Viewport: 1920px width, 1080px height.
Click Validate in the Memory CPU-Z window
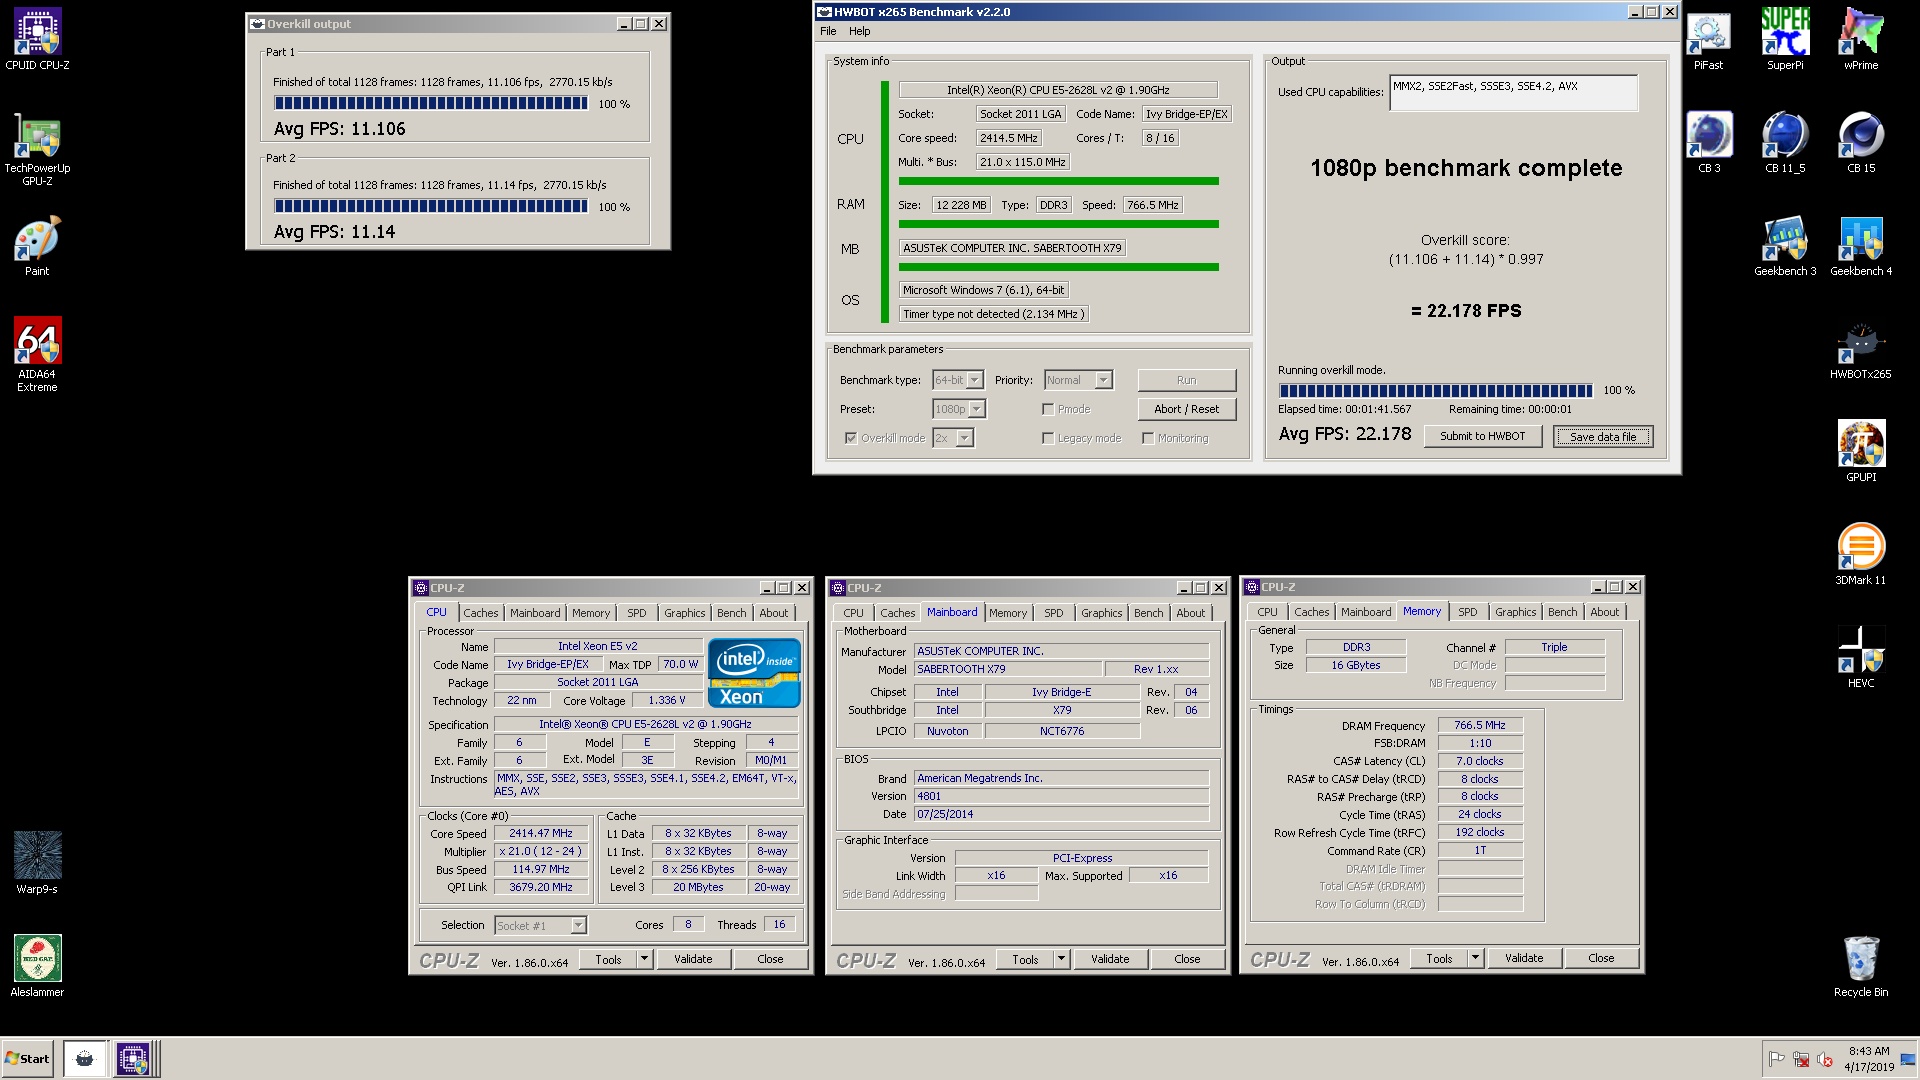[x=1524, y=958]
